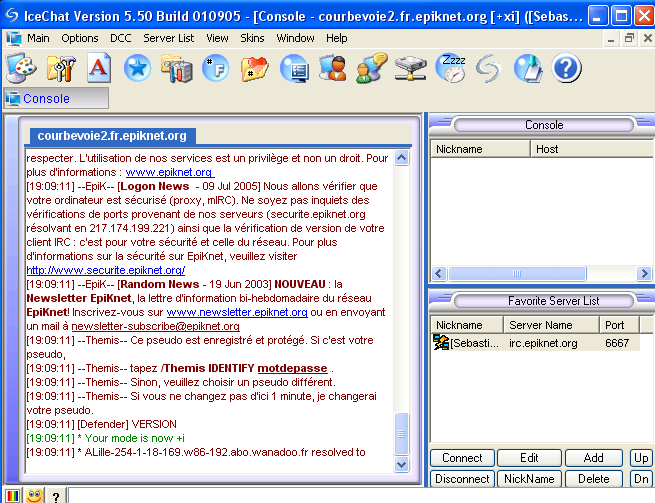Open the http://www.securite.epiknet.org/ link

(x=106, y=270)
